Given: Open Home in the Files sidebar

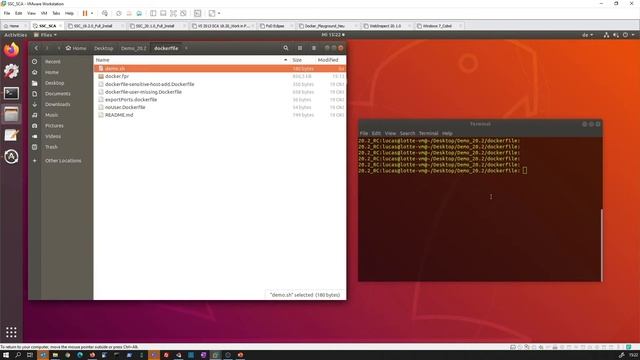Looking at the screenshot, I should pos(52,72).
